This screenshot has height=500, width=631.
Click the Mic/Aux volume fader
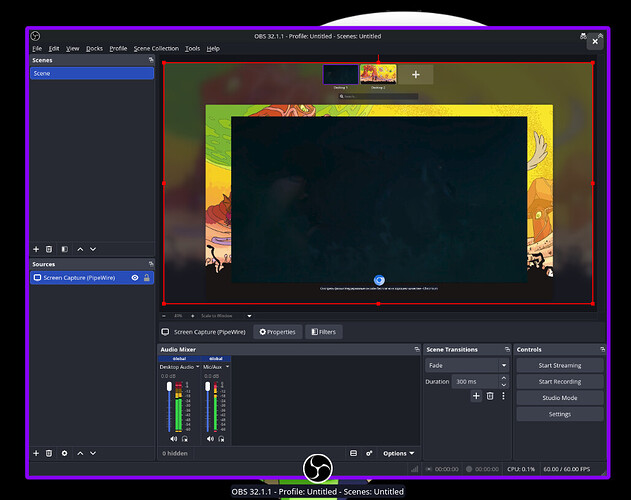pos(208,386)
